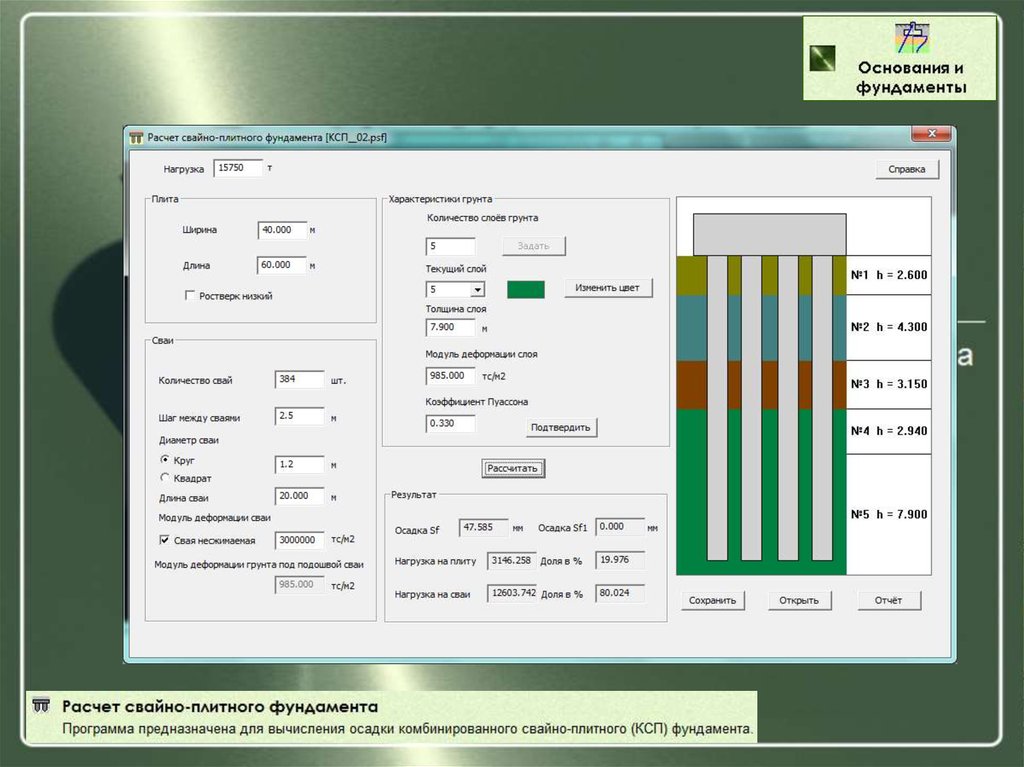
Task: Click the 'Подтвердить' button
Action: 561,427
